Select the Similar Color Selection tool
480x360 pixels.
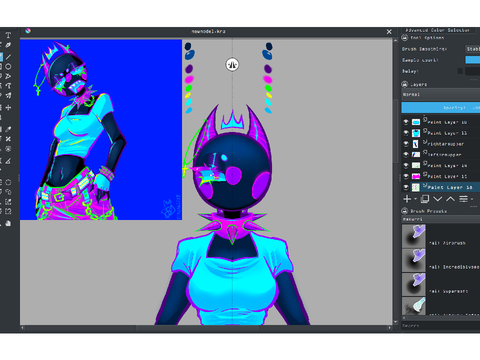[8, 202]
